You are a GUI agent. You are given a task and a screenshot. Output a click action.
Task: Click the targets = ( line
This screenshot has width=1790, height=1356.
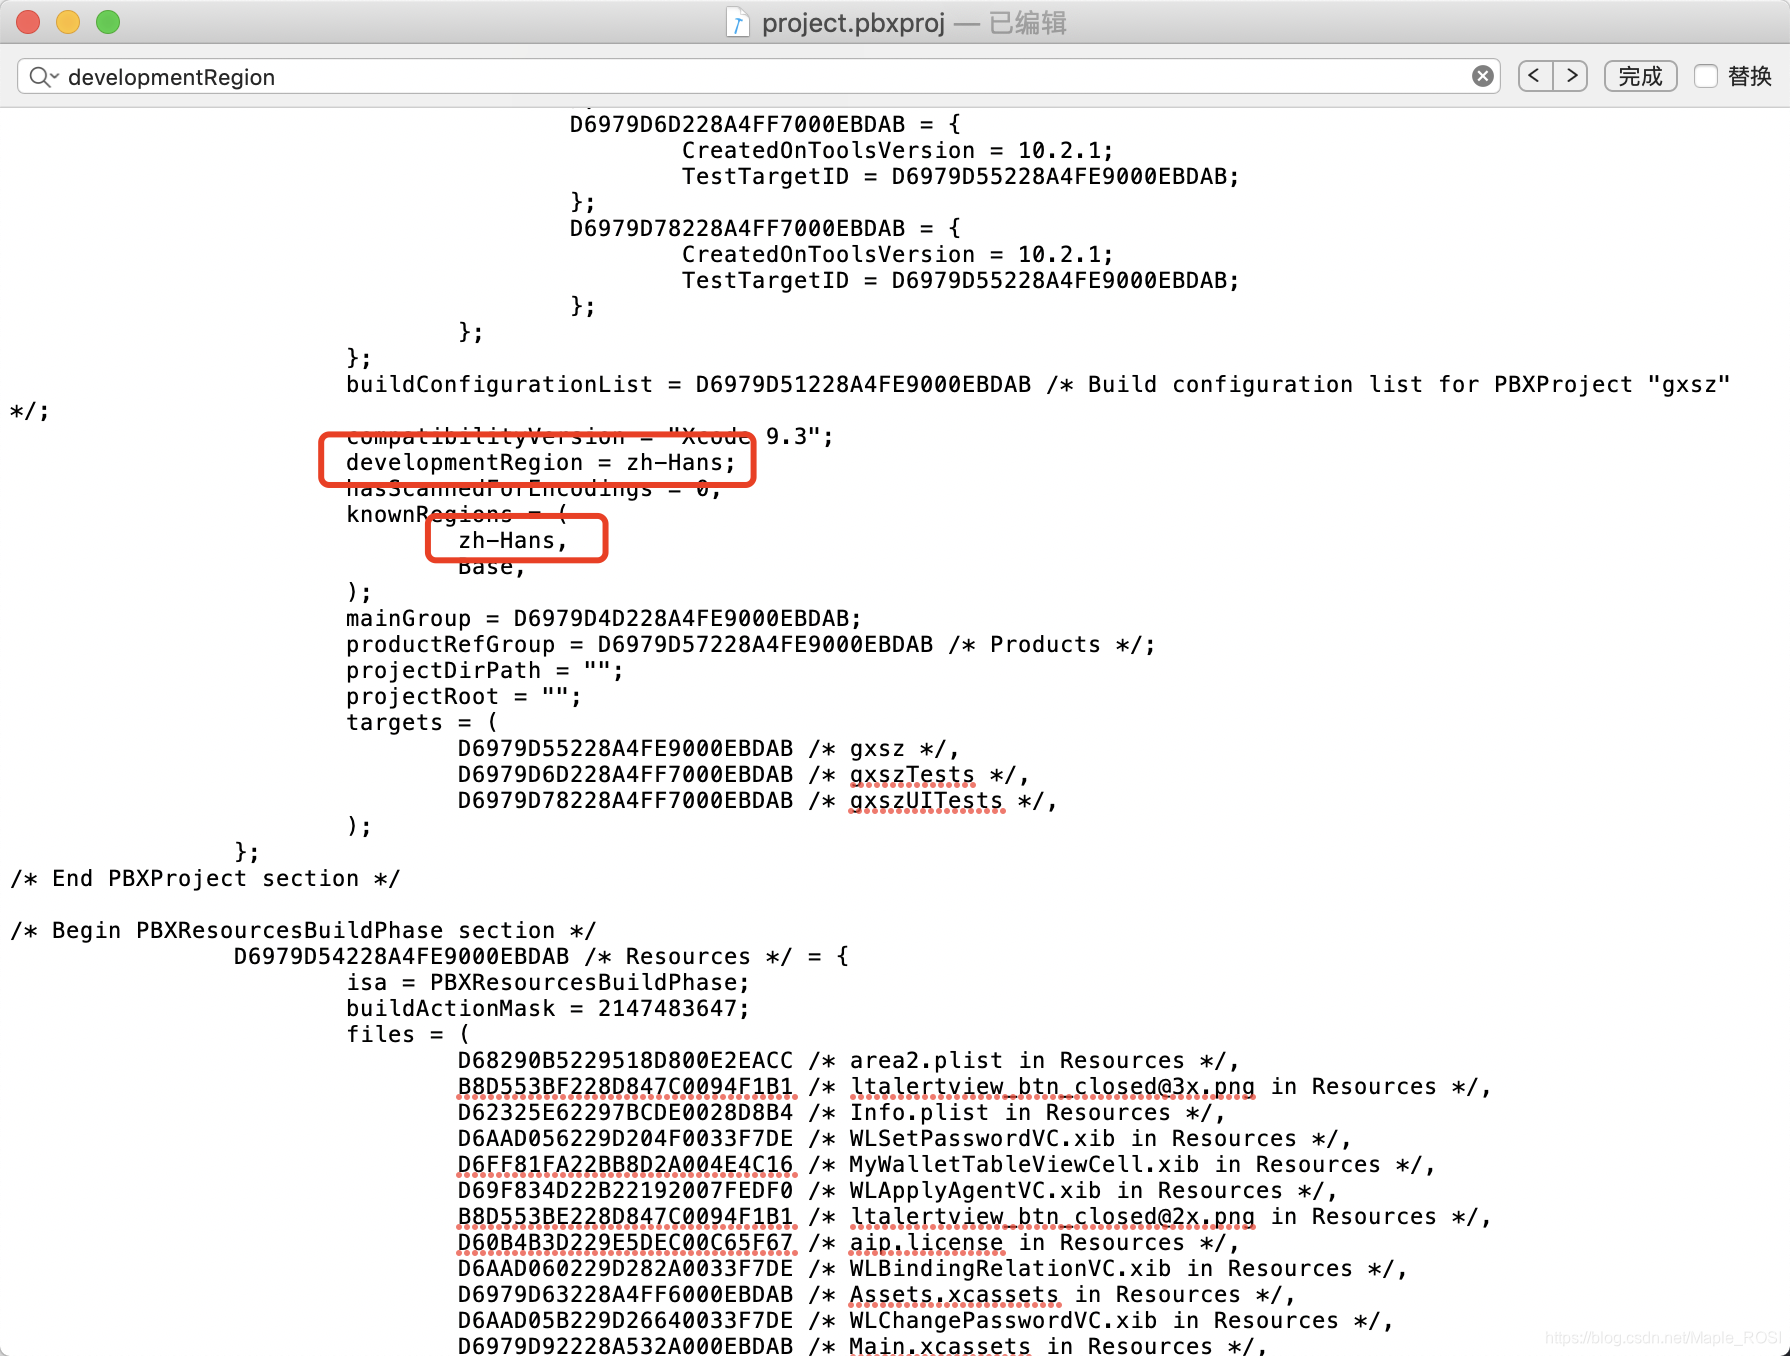[x=421, y=722]
